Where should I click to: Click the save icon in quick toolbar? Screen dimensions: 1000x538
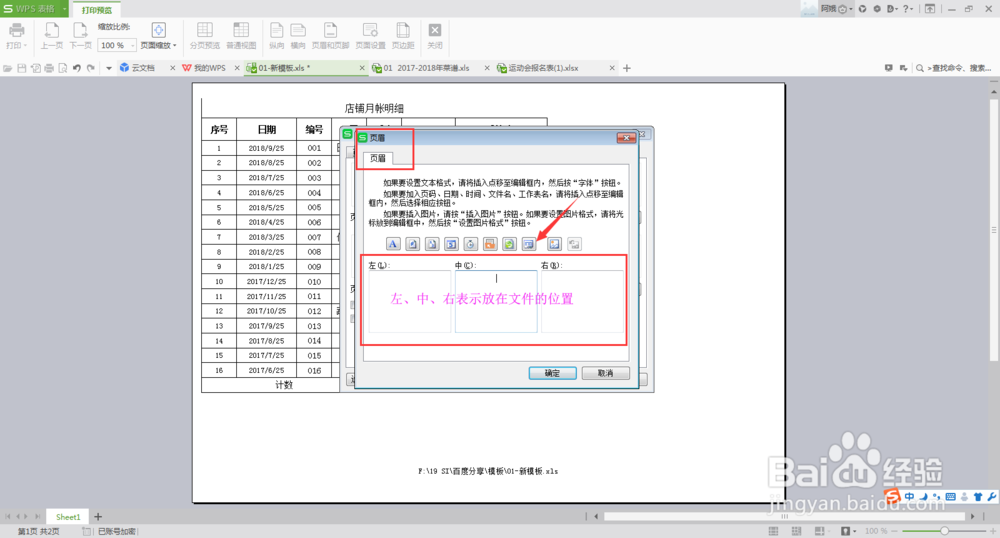[x=22, y=68]
